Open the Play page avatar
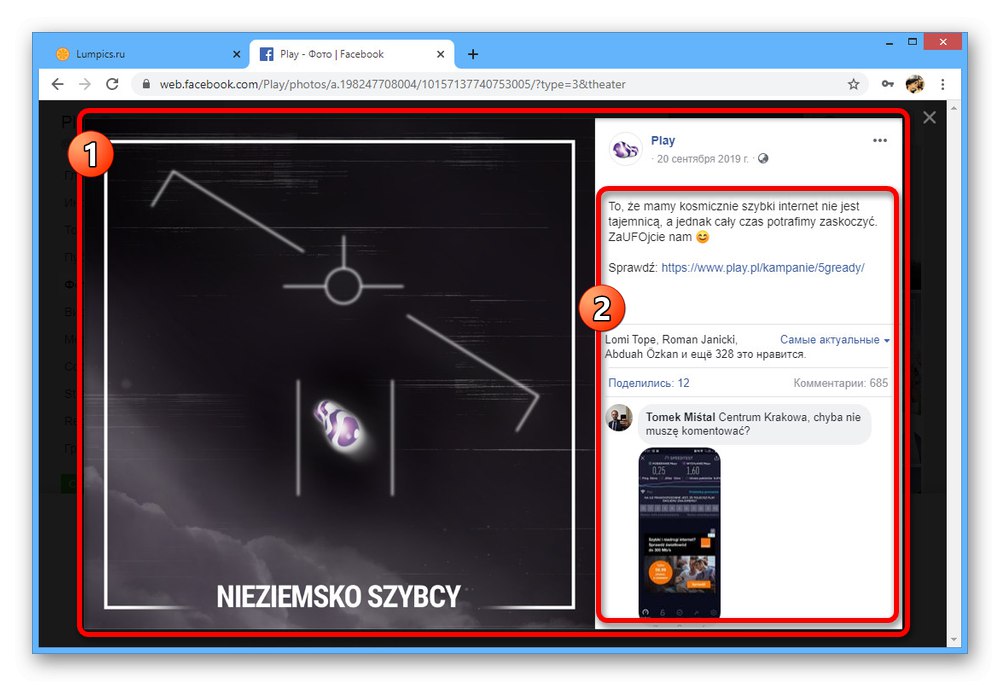The image size is (1000, 686). coord(625,149)
